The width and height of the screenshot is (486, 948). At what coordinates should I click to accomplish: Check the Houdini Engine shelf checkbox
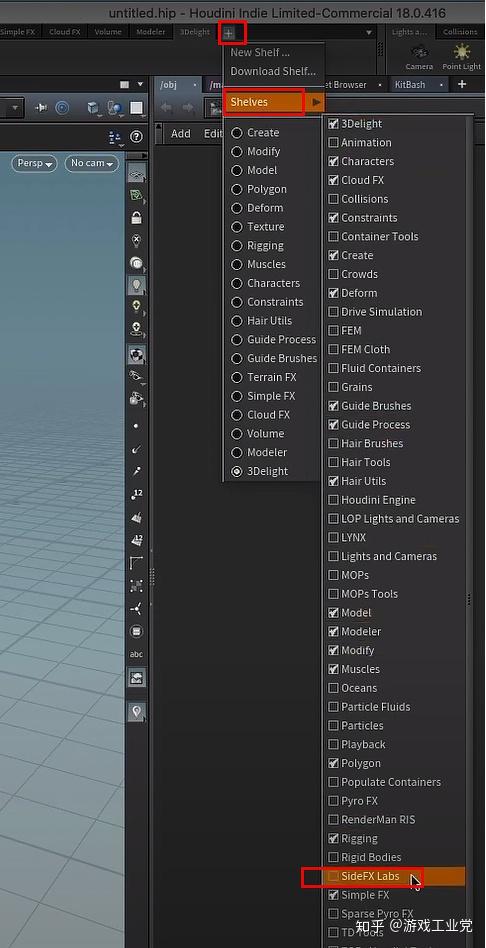pyautogui.click(x=333, y=500)
